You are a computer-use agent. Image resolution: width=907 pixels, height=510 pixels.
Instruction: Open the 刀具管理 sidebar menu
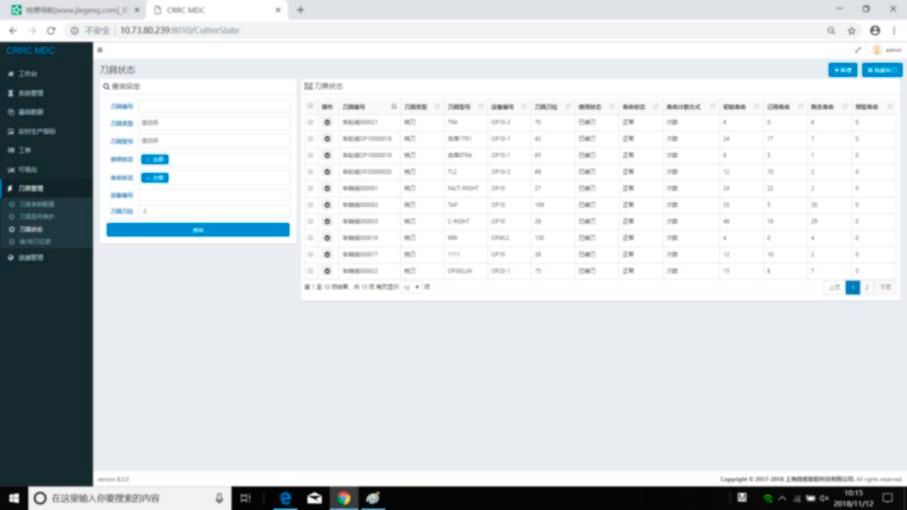coord(30,188)
